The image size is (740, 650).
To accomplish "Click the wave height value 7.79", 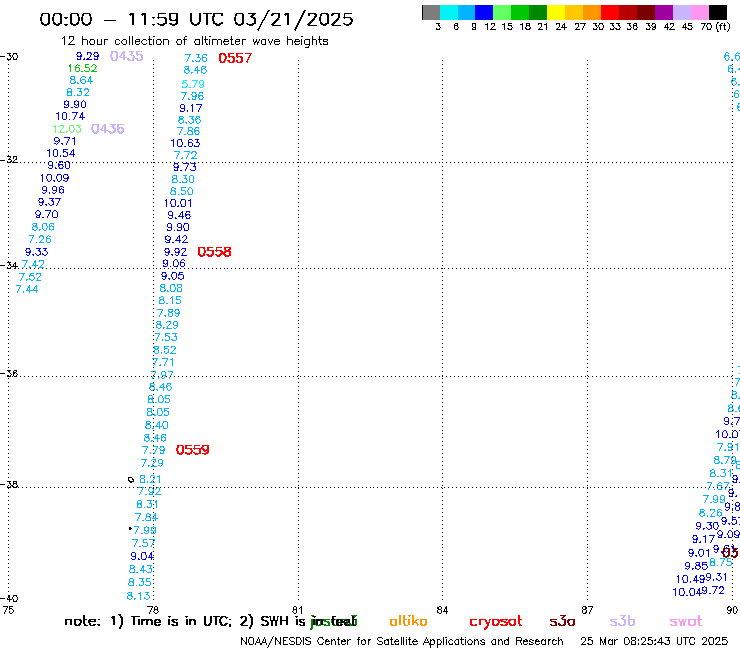I will [154, 450].
